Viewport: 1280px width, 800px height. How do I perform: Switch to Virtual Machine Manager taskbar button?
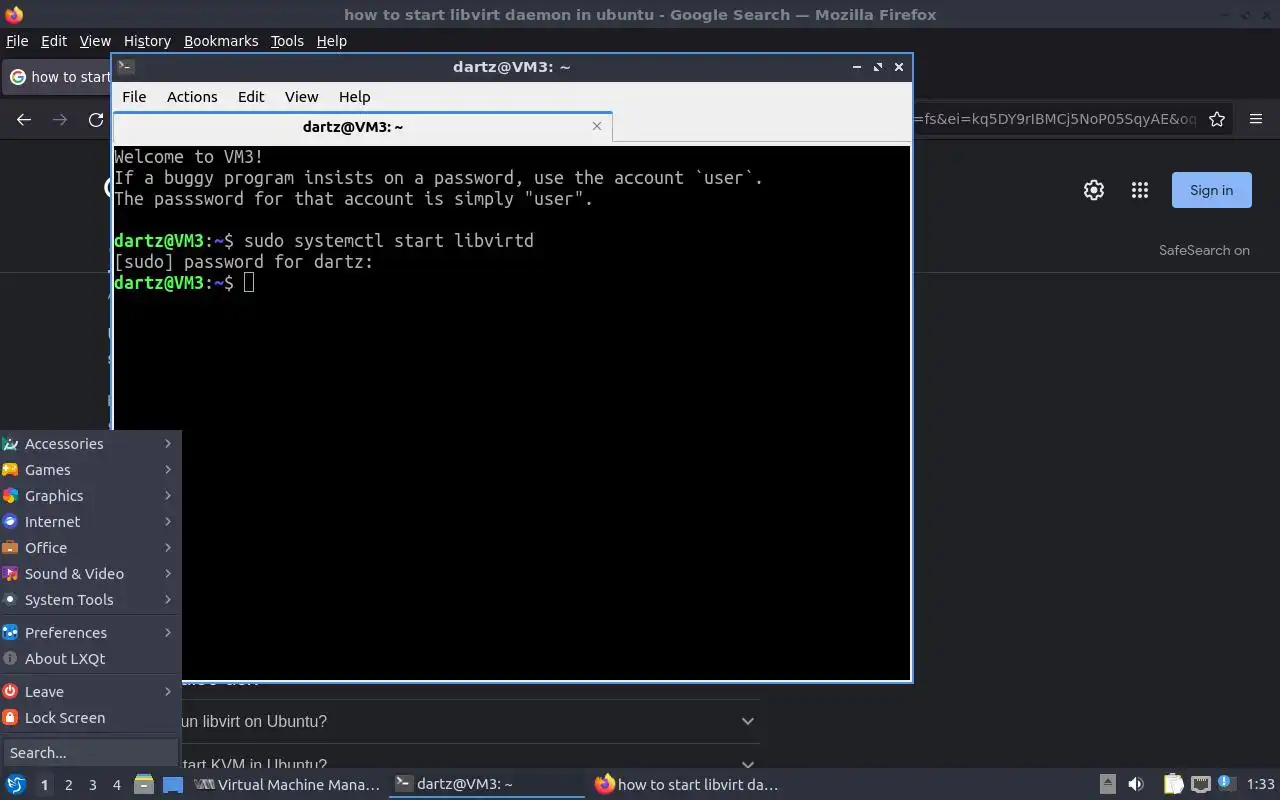pos(287,785)
